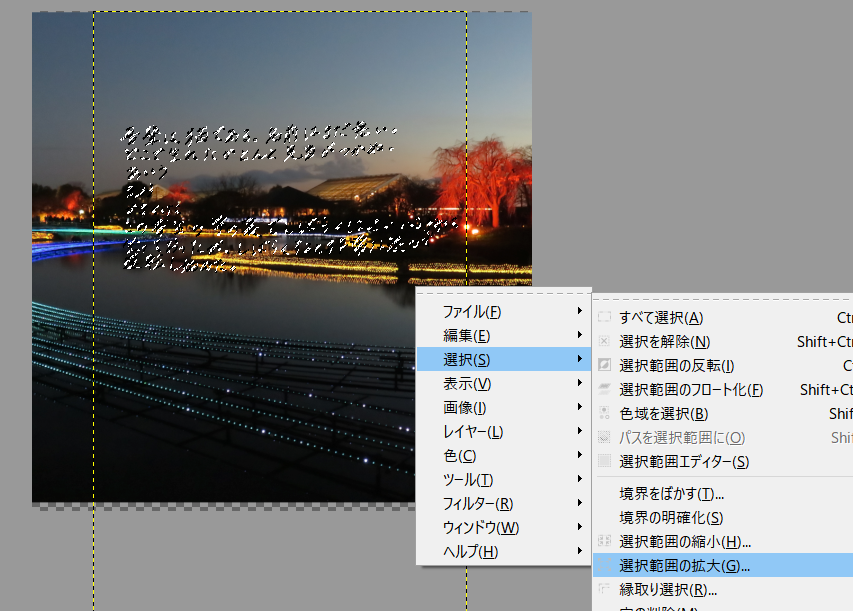Click the shrink icon beside 選択範囲の縮小(H)

click(x=604, y=541)
